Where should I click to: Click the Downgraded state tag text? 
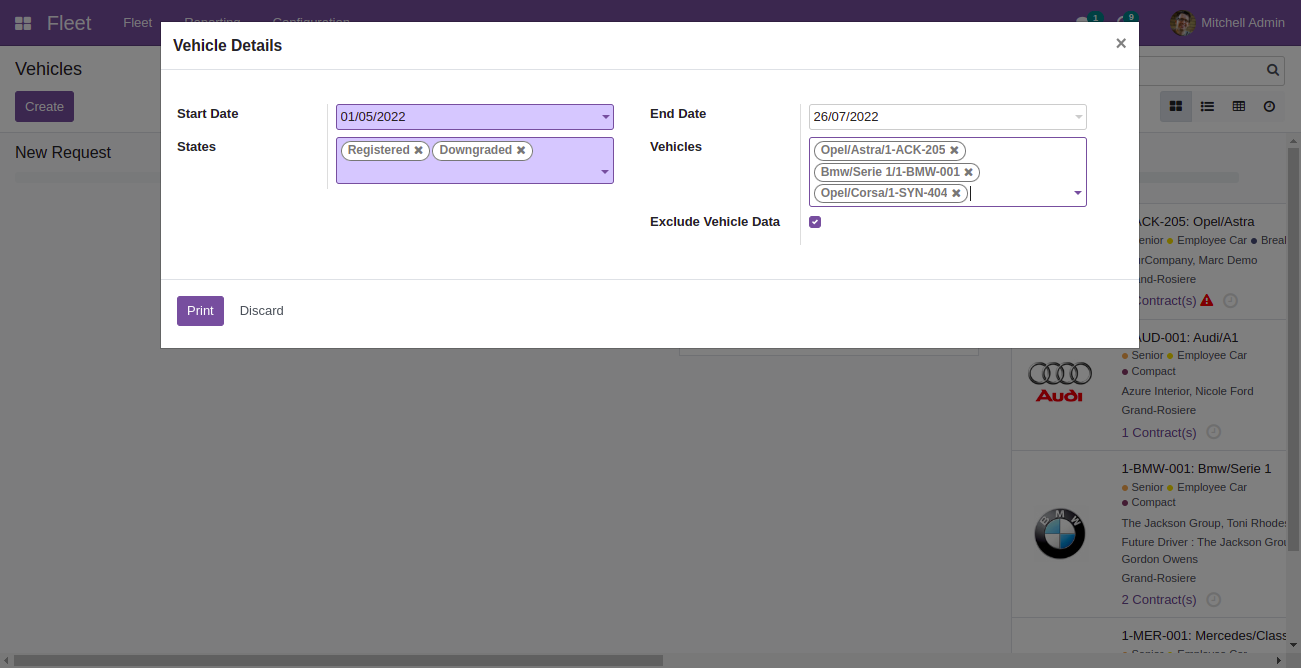pyautogui.click(x=476, y=150)
